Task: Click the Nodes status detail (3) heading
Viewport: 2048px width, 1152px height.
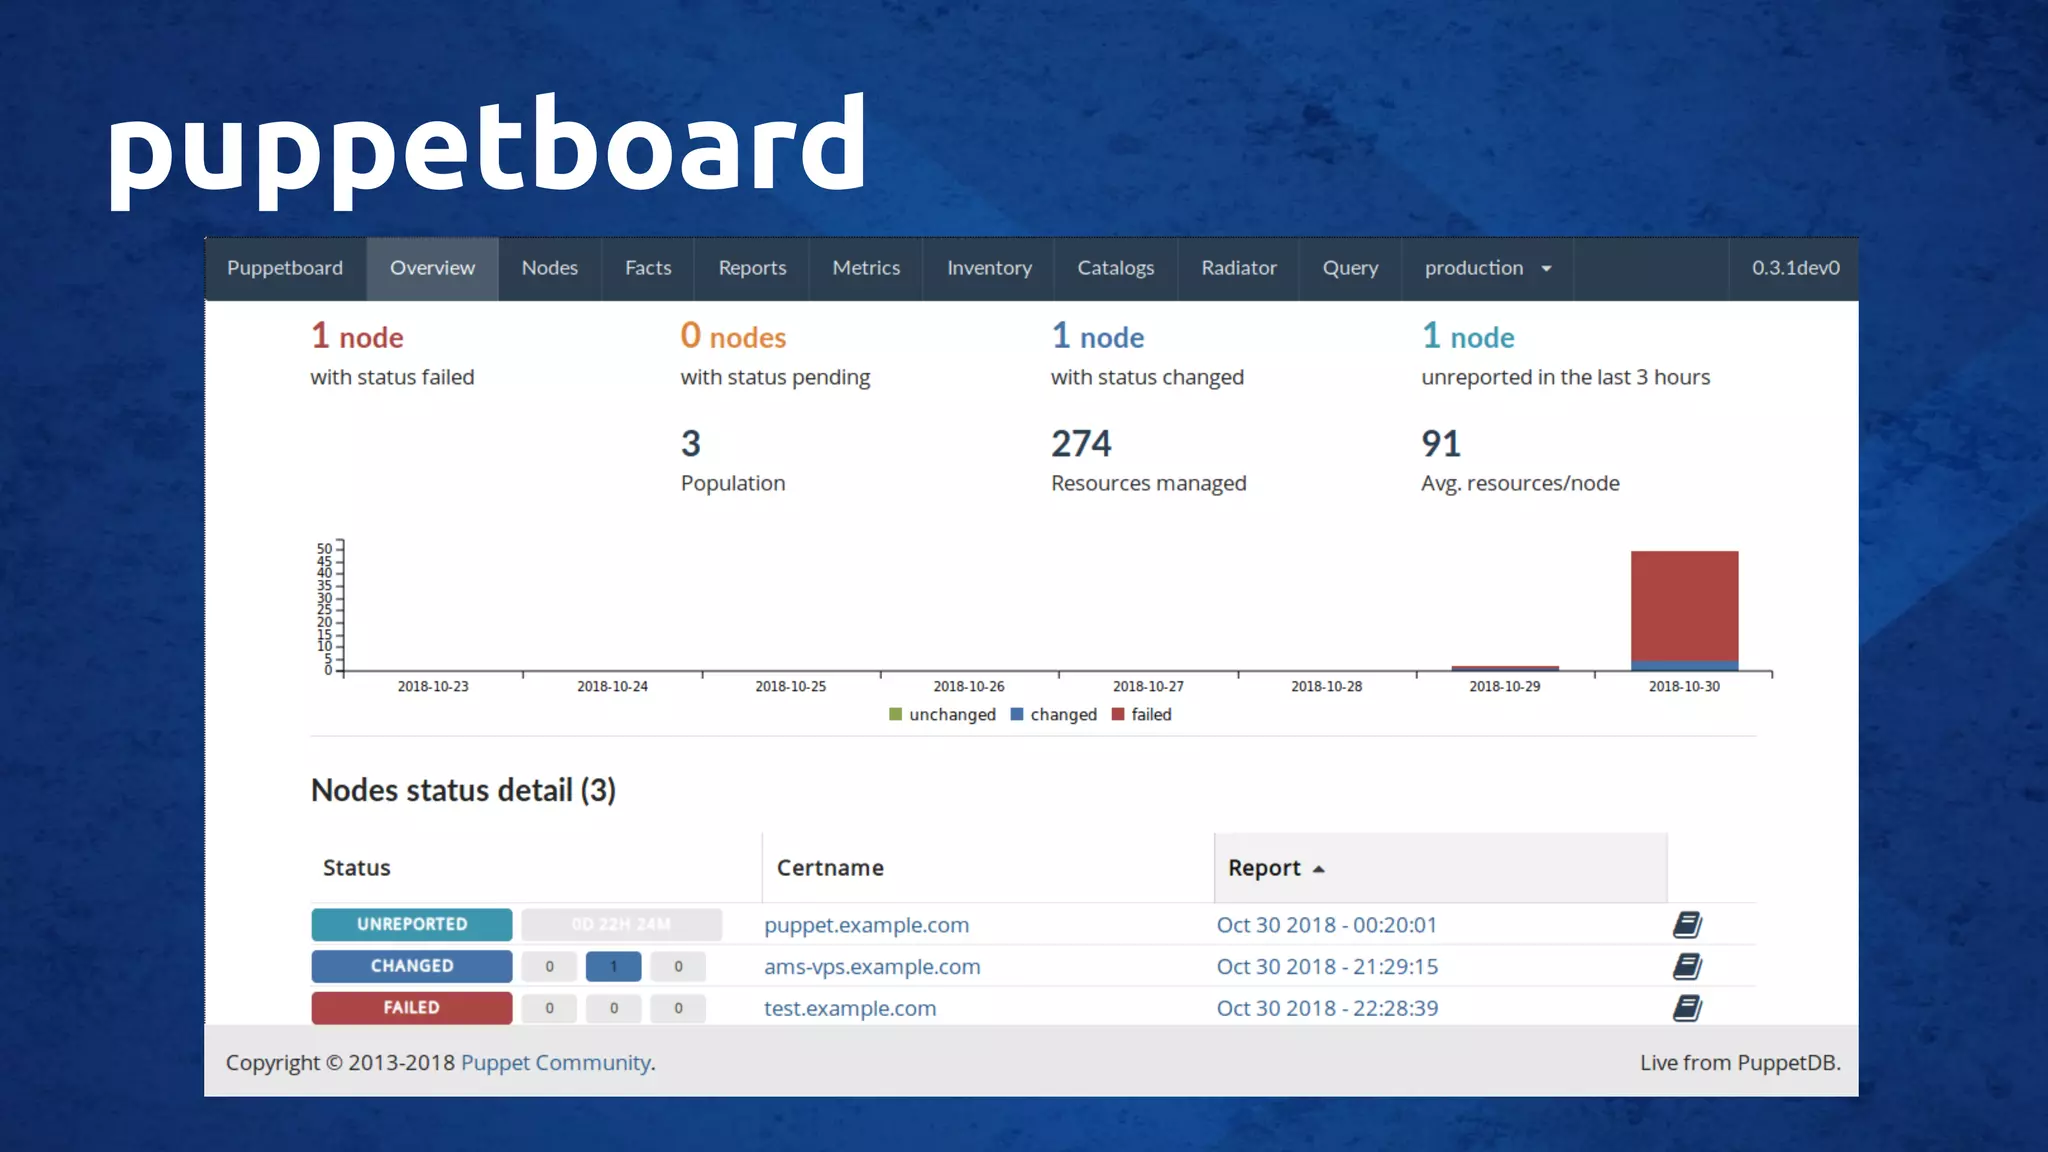Action: (463, 790)
